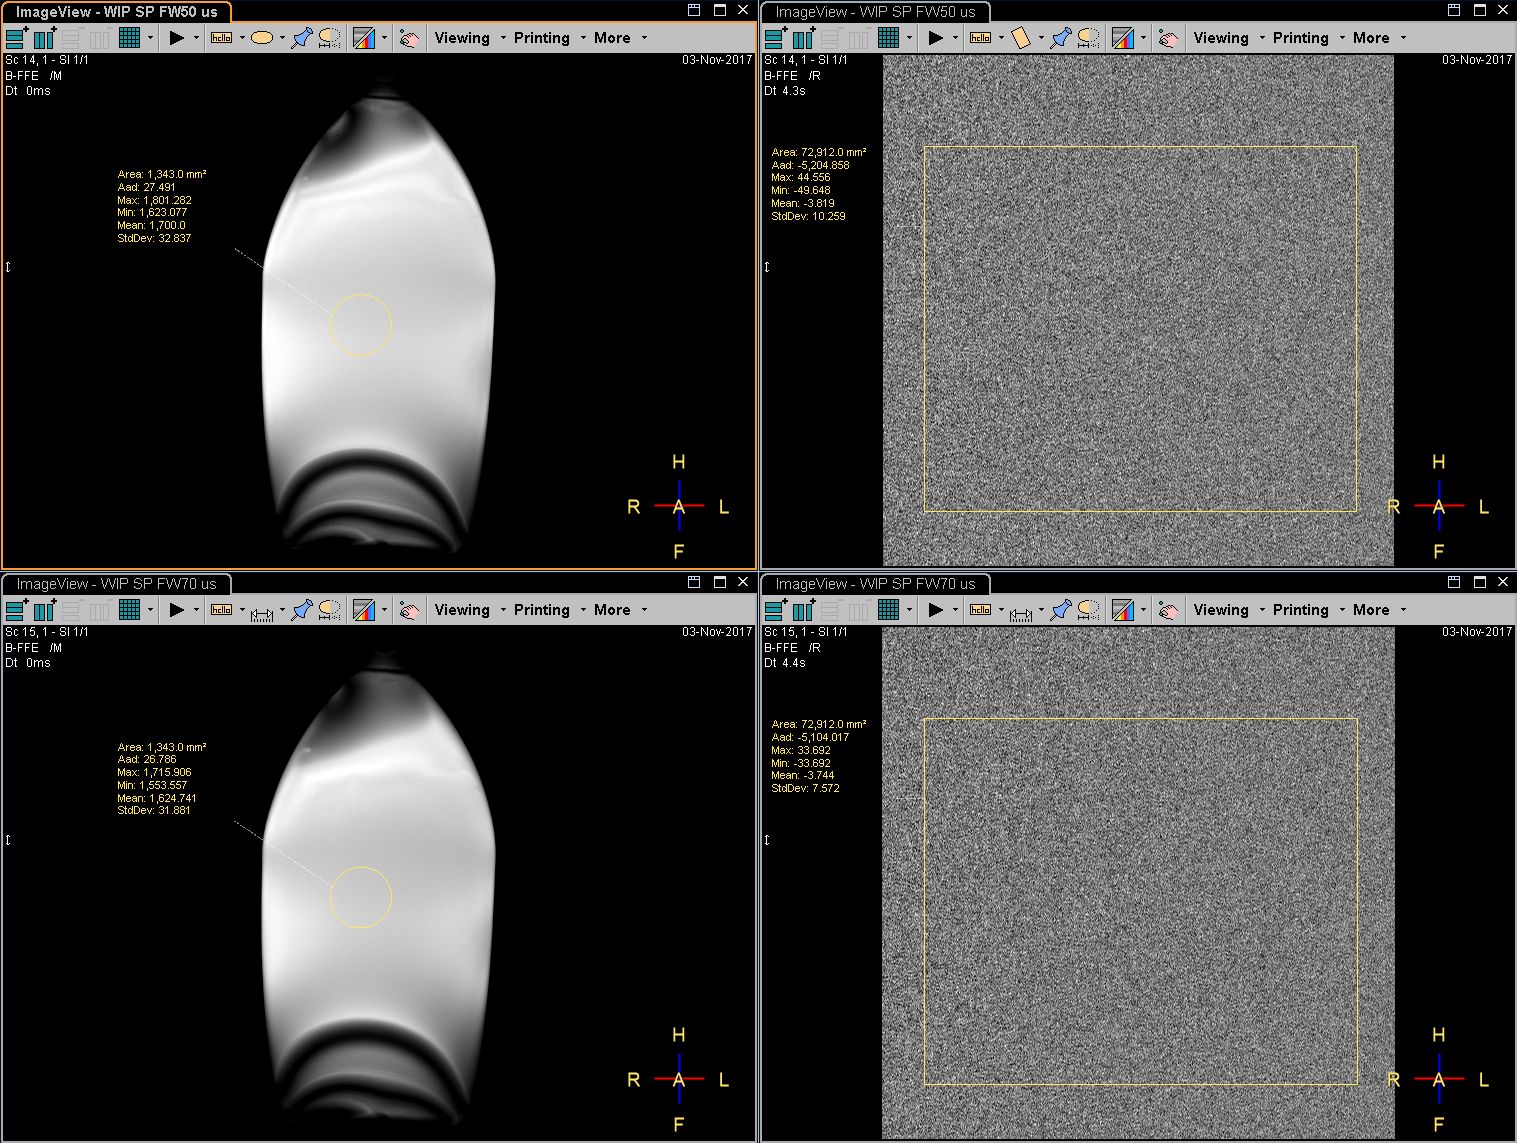Select the ellipse ROI tool in the top-left viewer

[x=262, y=38]
